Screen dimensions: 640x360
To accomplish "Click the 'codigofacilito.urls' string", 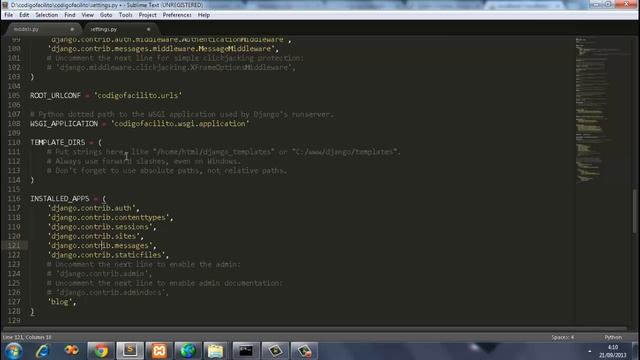I will 138,96.
